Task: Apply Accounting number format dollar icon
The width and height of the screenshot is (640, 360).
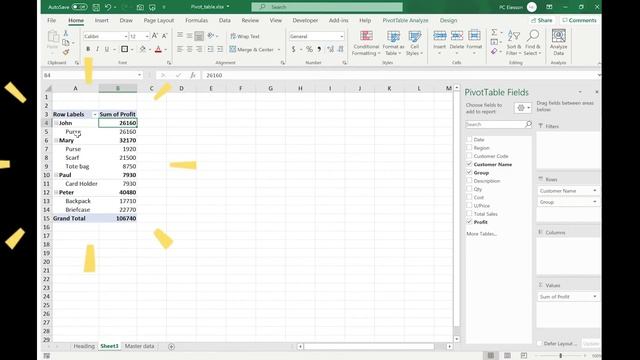Action: coord(293,49)
